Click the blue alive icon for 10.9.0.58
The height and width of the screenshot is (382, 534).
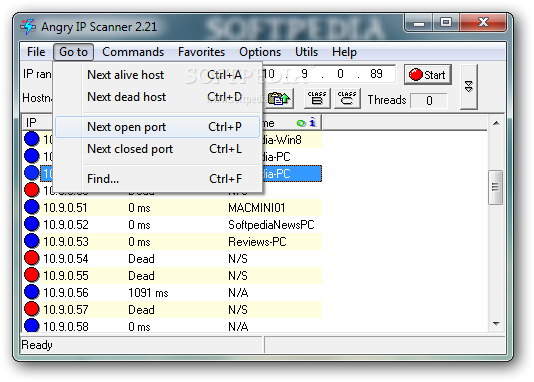(32, 325)
